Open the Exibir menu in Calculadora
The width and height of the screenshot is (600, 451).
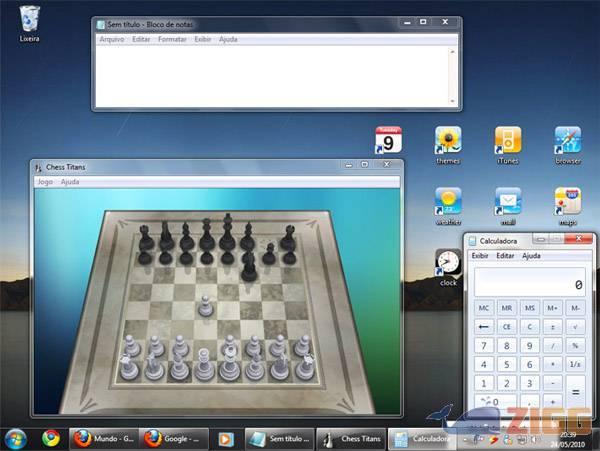pos(481,256)
